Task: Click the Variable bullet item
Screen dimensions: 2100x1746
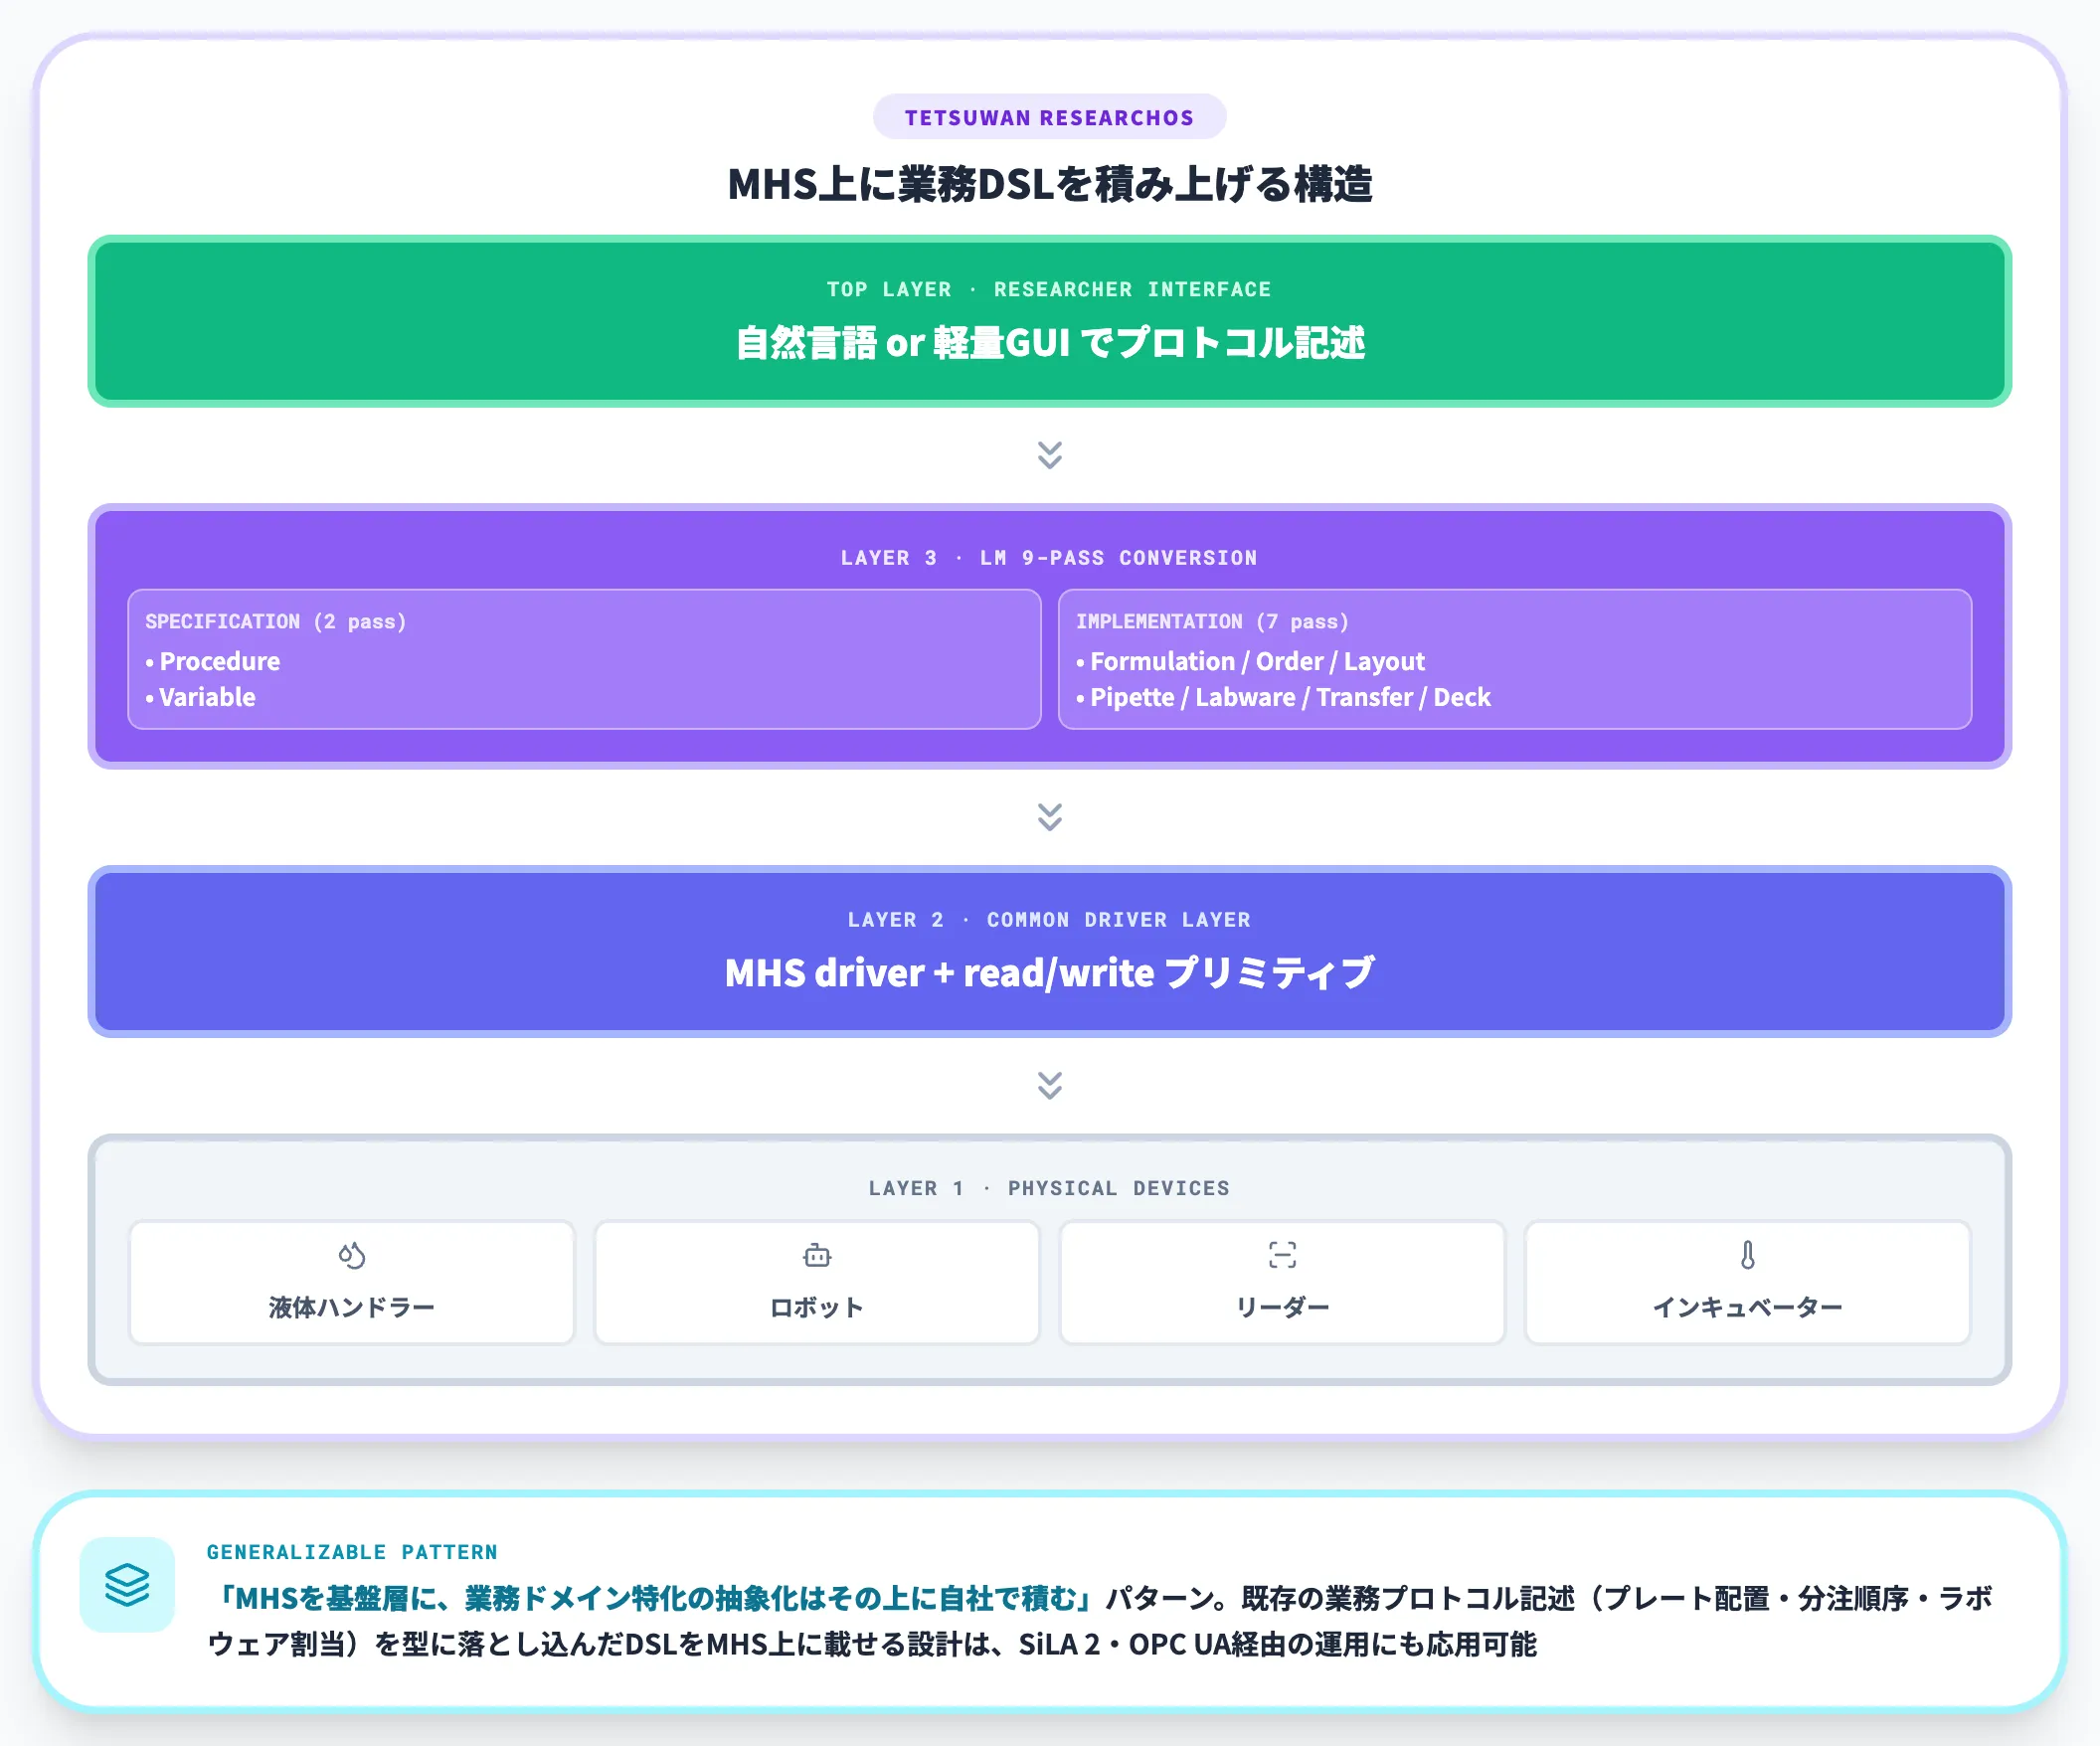Action: point(201,697)
